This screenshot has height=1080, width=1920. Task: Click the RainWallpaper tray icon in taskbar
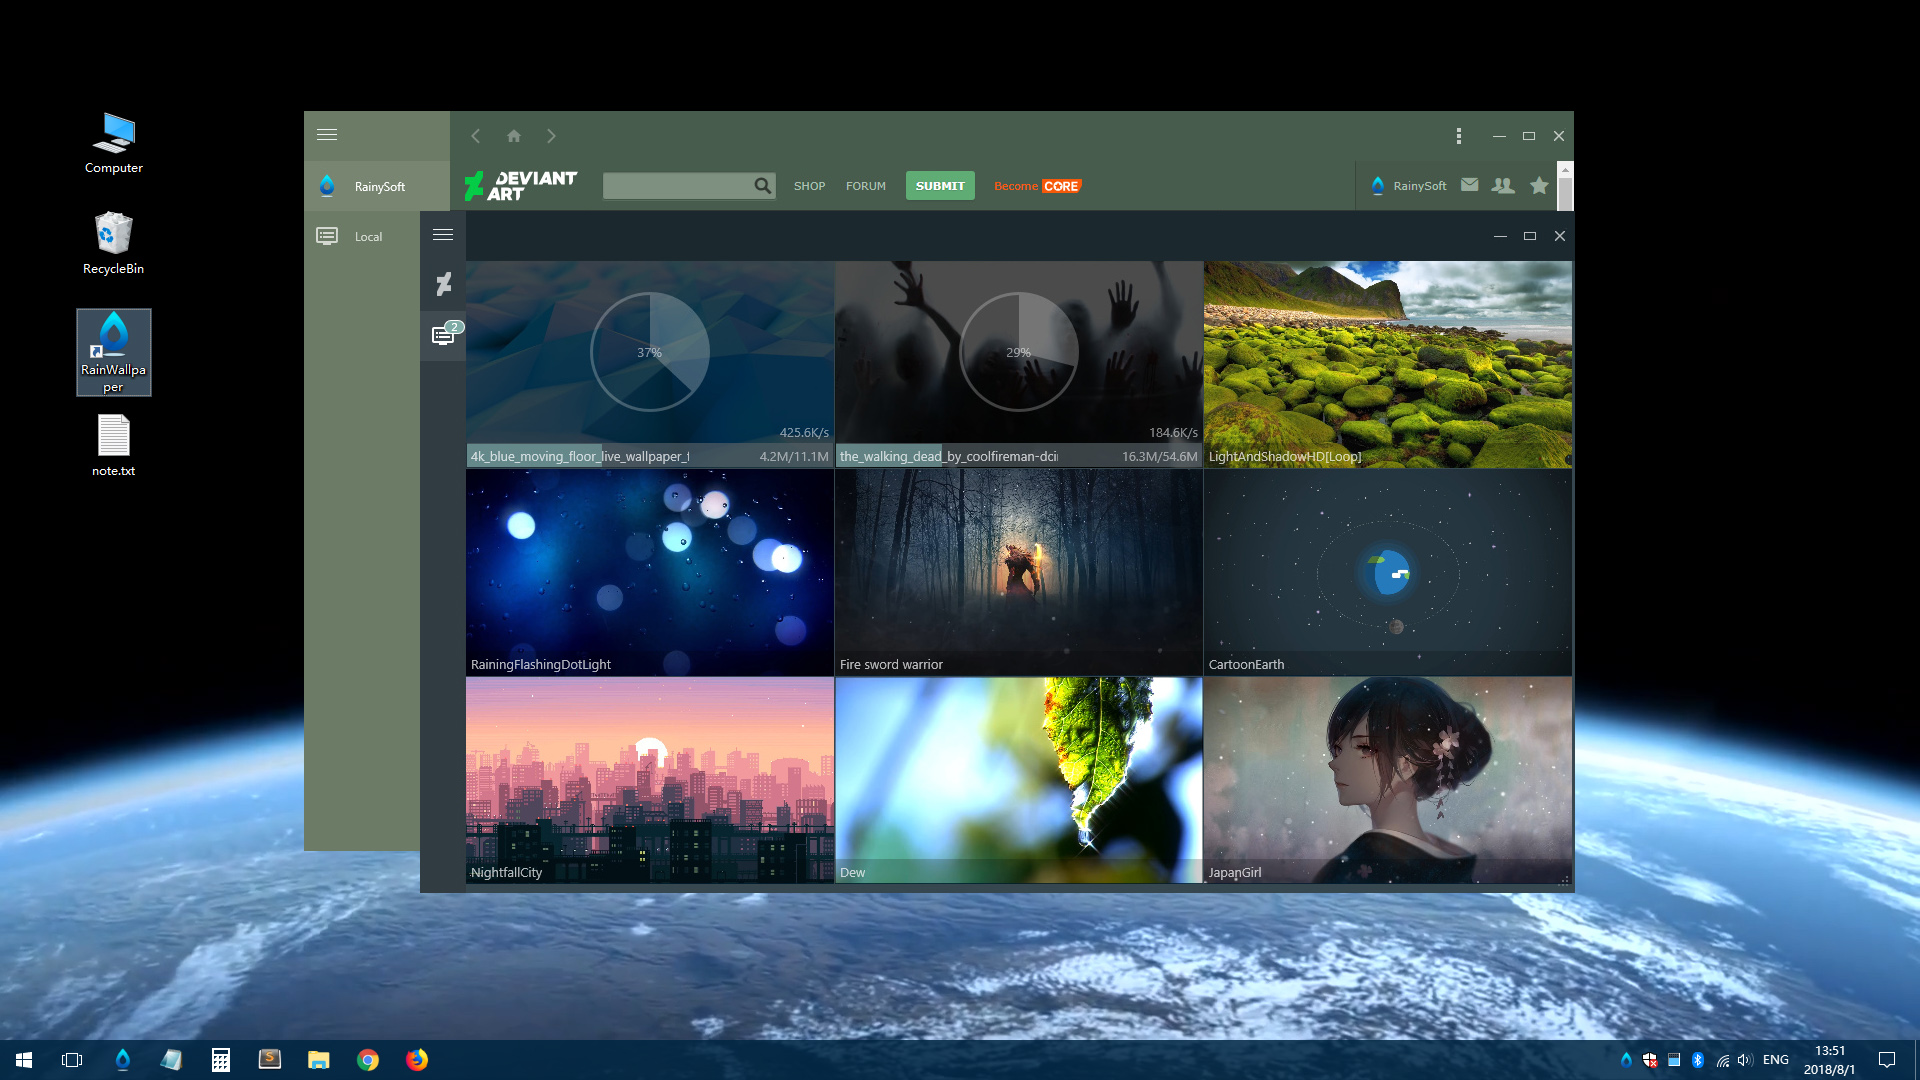click(x=1627, y=1059)
